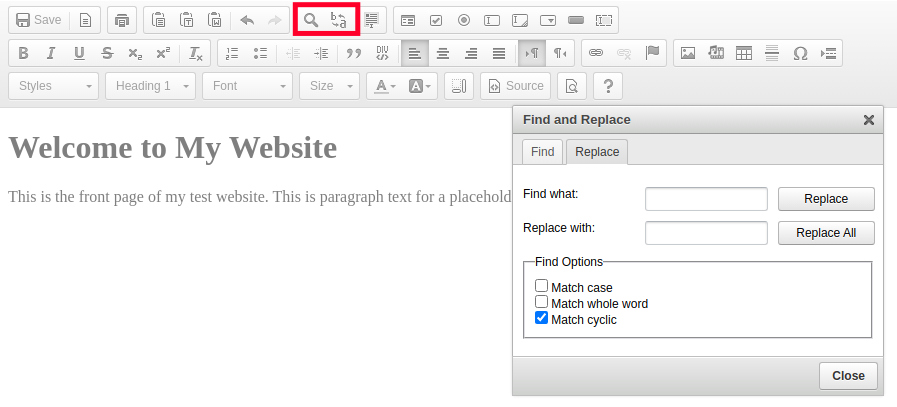Click the Unlink icon
897x407 pixels.
coord(624,53)
